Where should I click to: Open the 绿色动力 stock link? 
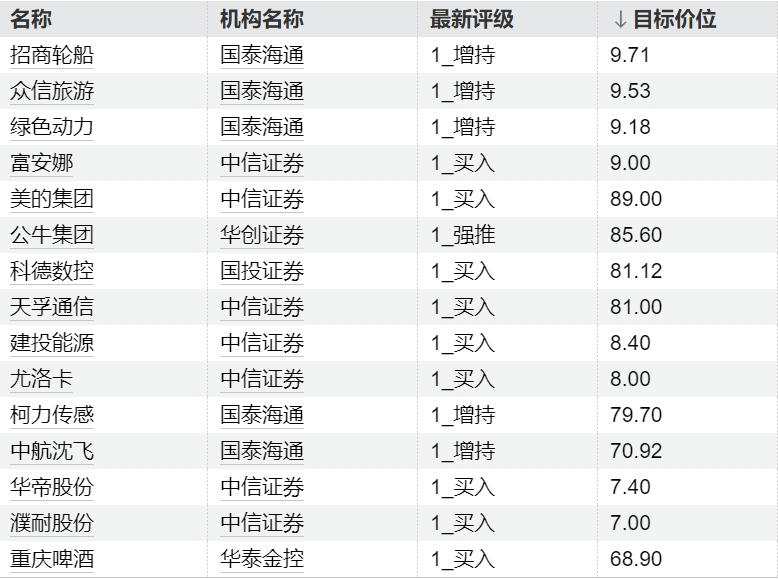click(52, 127)
